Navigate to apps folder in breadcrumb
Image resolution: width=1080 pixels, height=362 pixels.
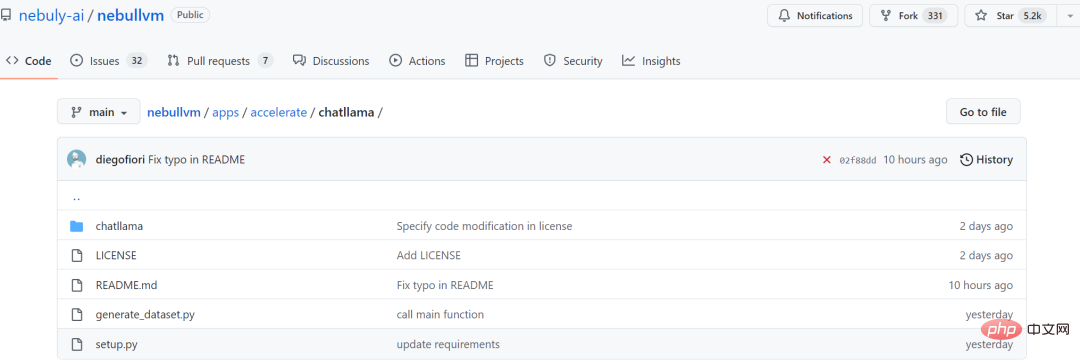pyautogui.click(x=225, y=112)
